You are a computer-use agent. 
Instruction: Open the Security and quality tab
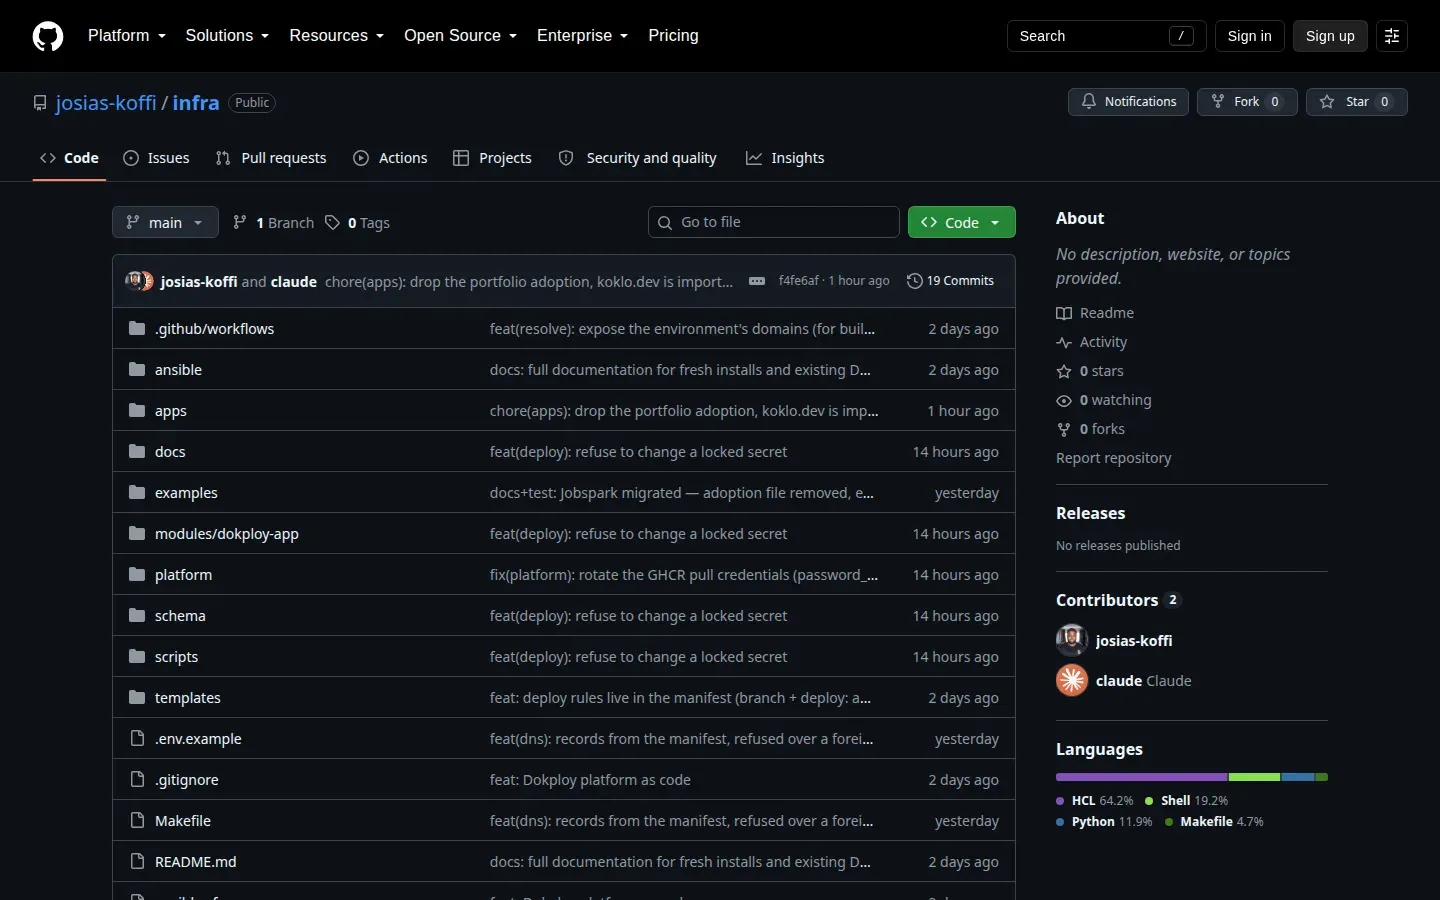coord(637,158)
